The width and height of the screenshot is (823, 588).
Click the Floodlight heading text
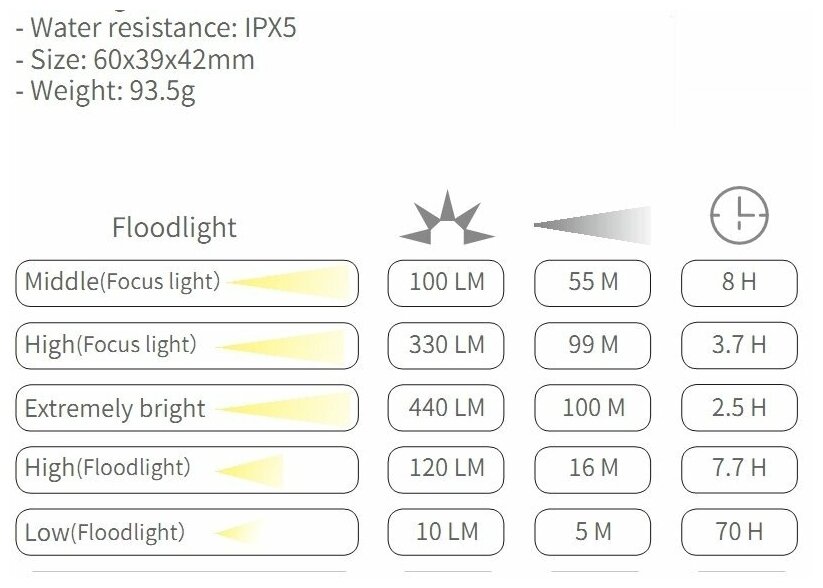pyautogui.click(x=174, y=228)
